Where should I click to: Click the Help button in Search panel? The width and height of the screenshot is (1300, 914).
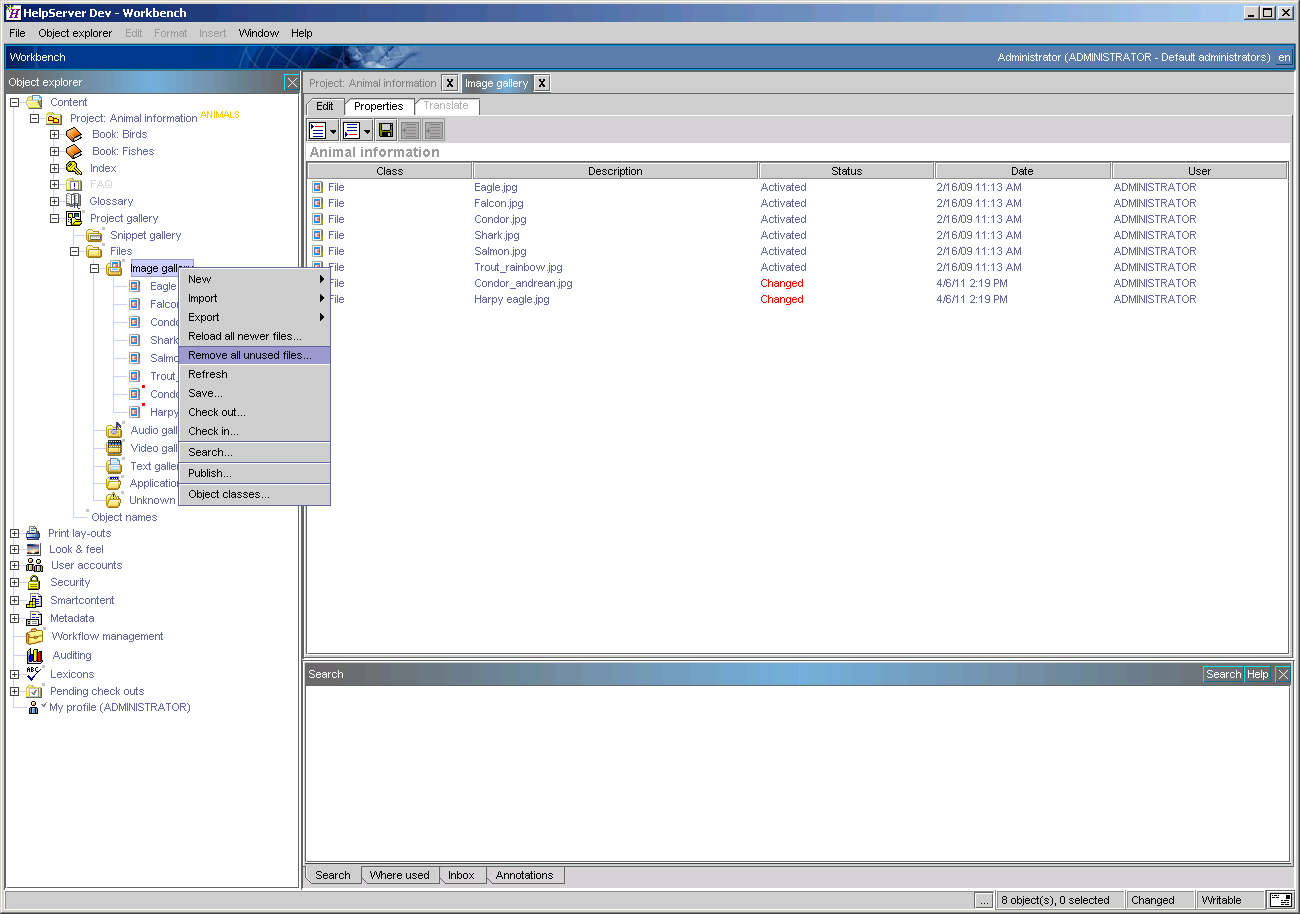(x=1257, y=674)
